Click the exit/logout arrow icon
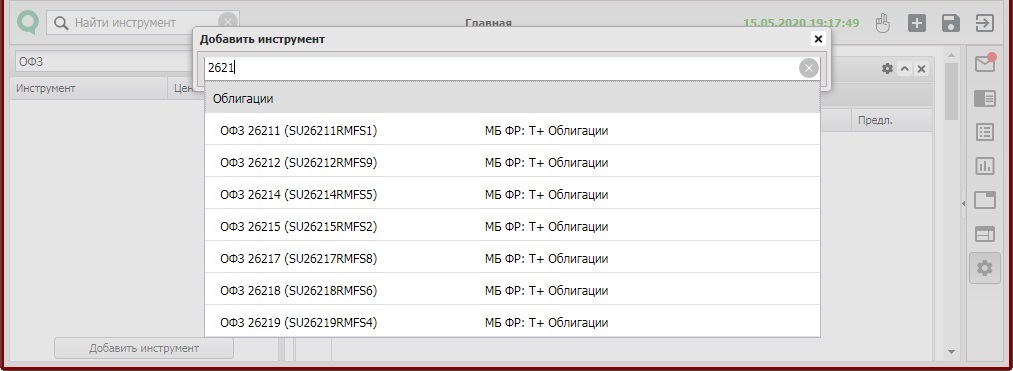 pyautogui.click(x=985, y=23)
